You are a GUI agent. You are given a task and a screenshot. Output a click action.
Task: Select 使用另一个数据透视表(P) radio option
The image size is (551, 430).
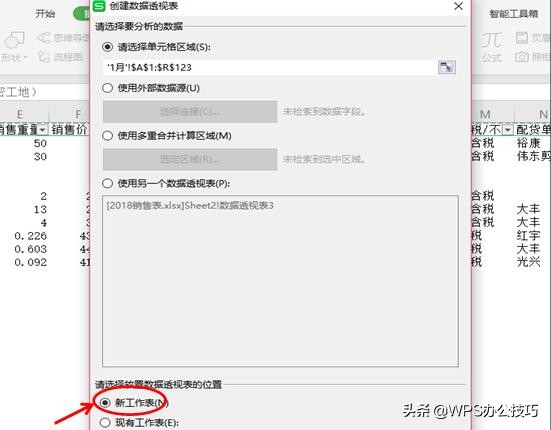coord(108,183)
